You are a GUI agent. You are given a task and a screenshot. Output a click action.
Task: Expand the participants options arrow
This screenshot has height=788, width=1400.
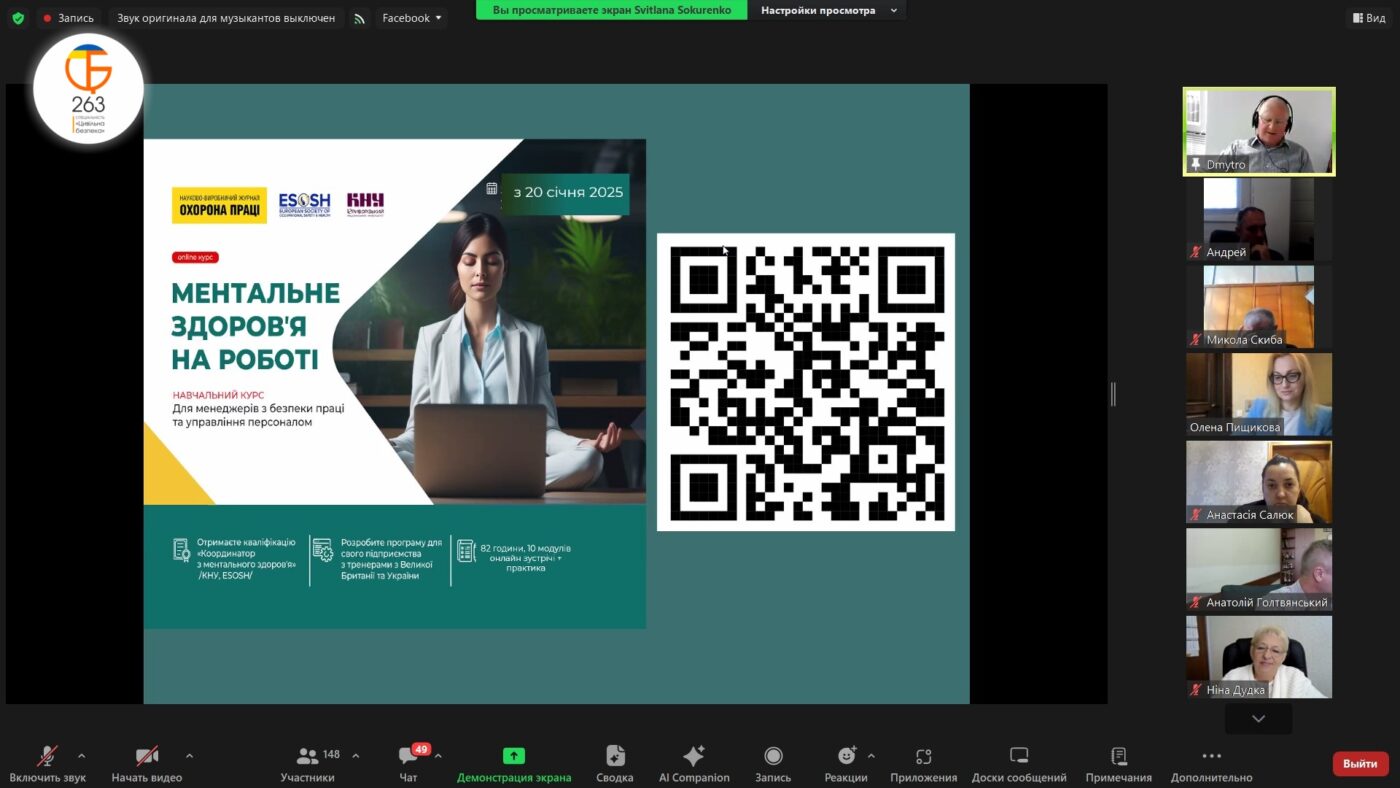[x=355, y=756]
